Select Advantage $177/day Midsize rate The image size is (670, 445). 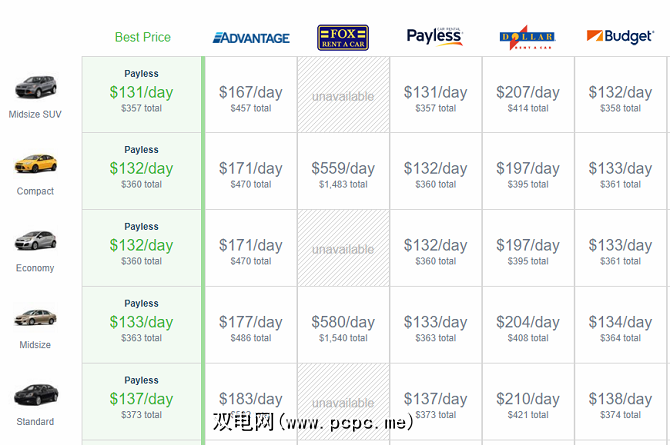250,324
